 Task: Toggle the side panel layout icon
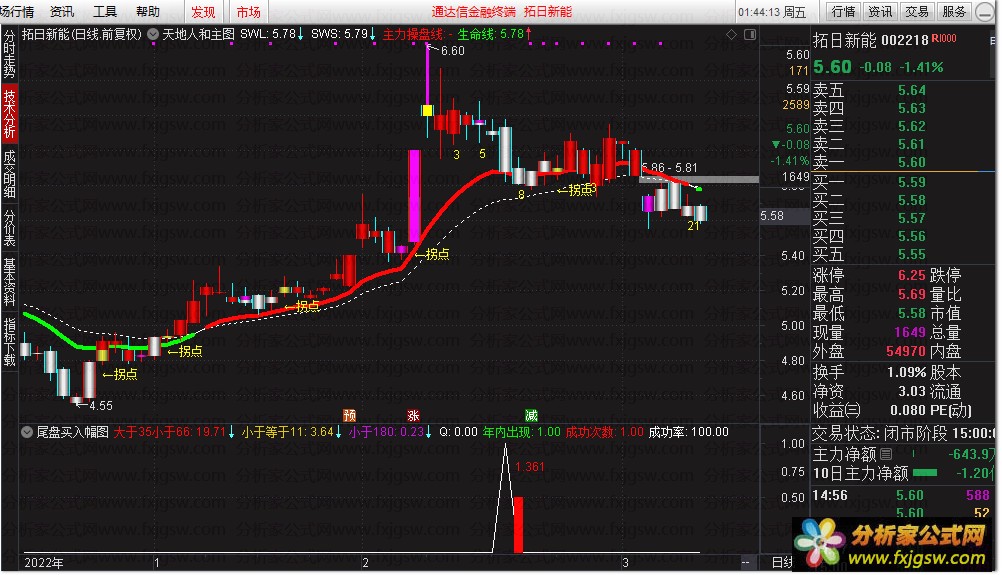750,34
